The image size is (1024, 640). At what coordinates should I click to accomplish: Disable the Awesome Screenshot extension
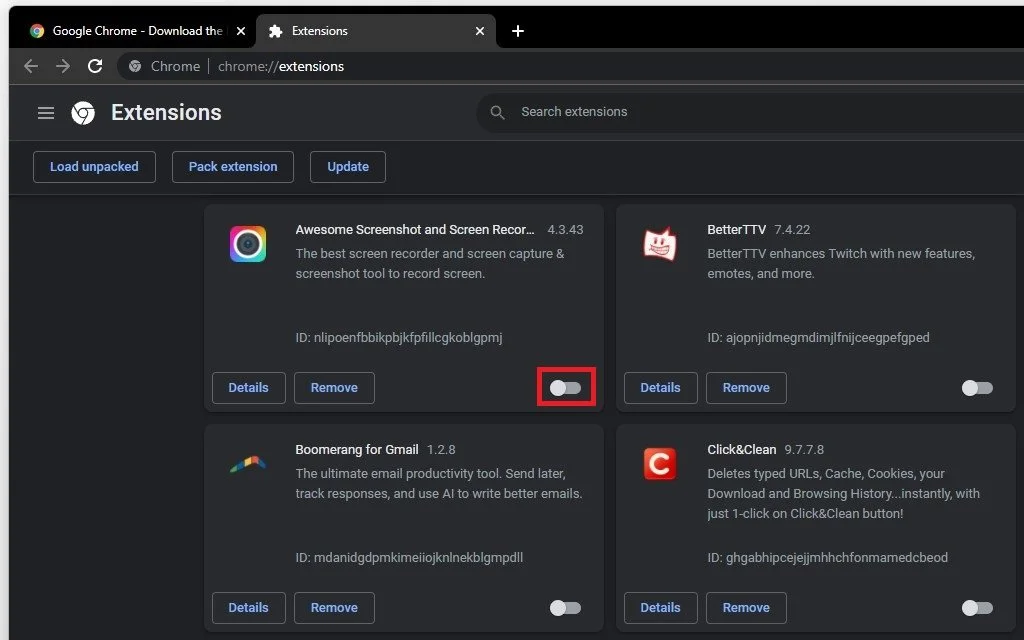(565, 388)
